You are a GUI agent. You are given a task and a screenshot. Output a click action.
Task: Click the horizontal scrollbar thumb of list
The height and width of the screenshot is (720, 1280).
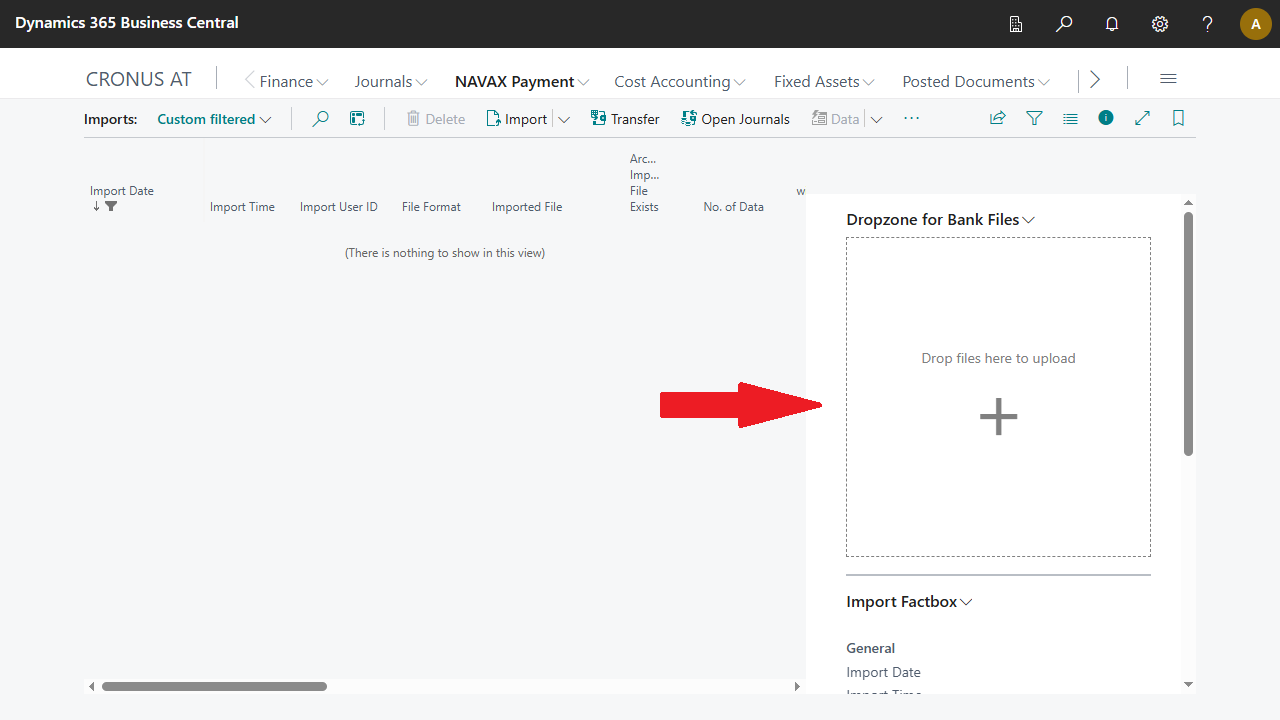pyautogui.click(x=214, y=686)
